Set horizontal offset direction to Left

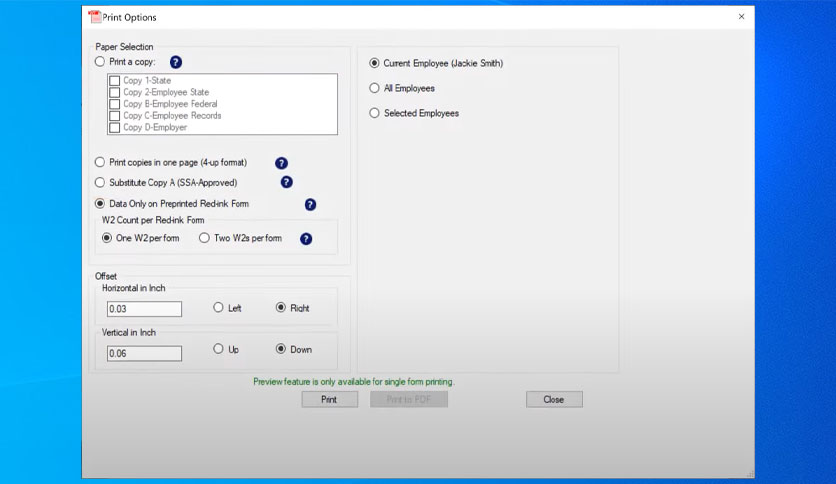click(218, 308)
